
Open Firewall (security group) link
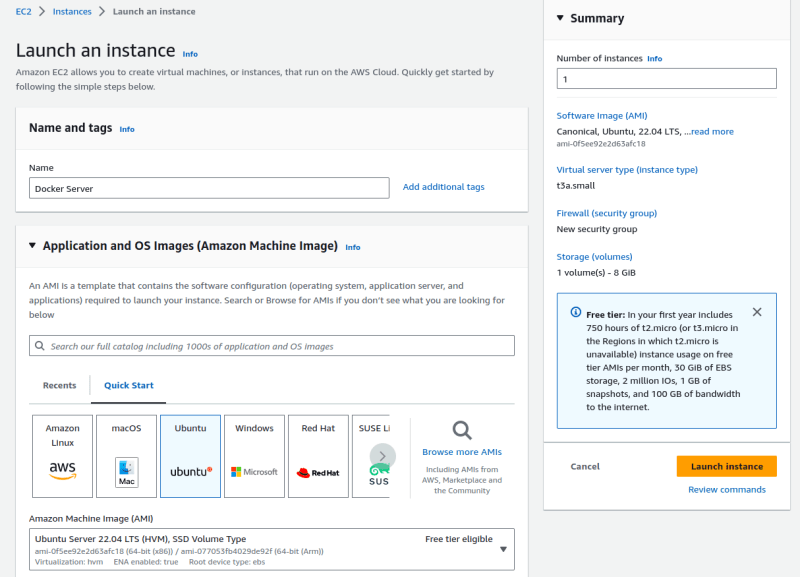click(x=606, y=213)
